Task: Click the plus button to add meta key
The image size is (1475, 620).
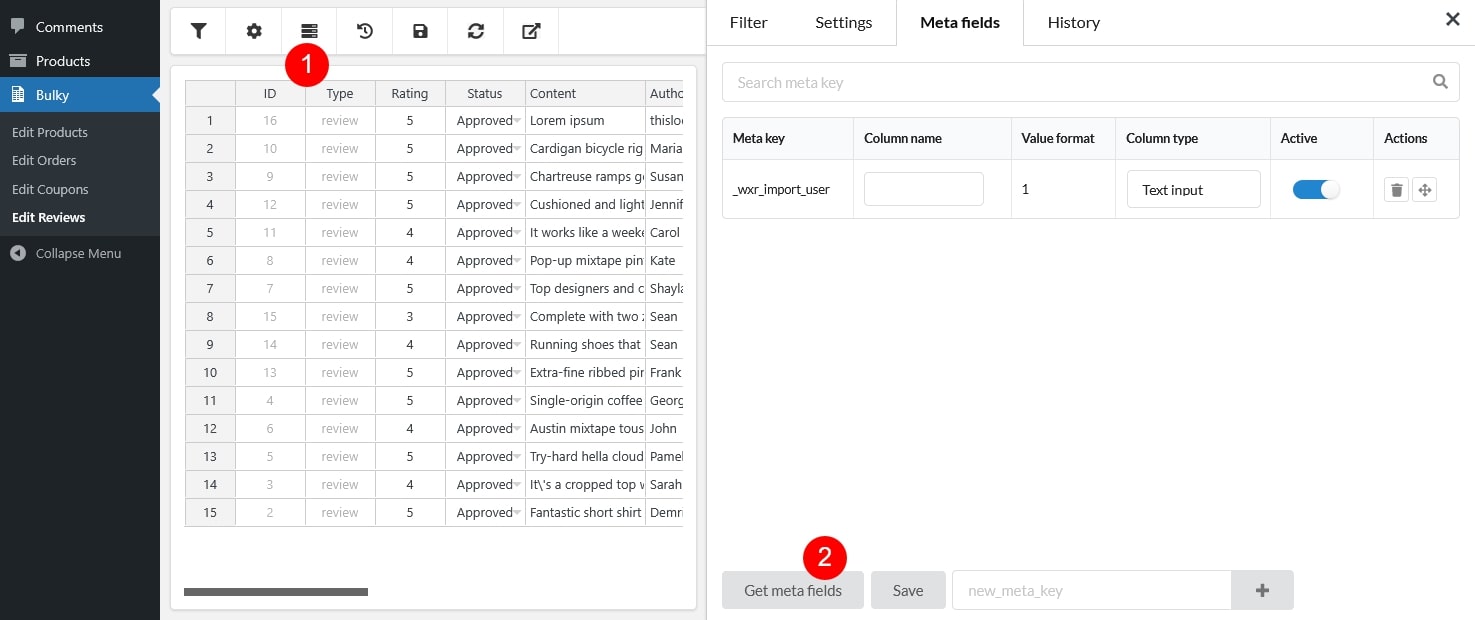Action: point(1262,590)
